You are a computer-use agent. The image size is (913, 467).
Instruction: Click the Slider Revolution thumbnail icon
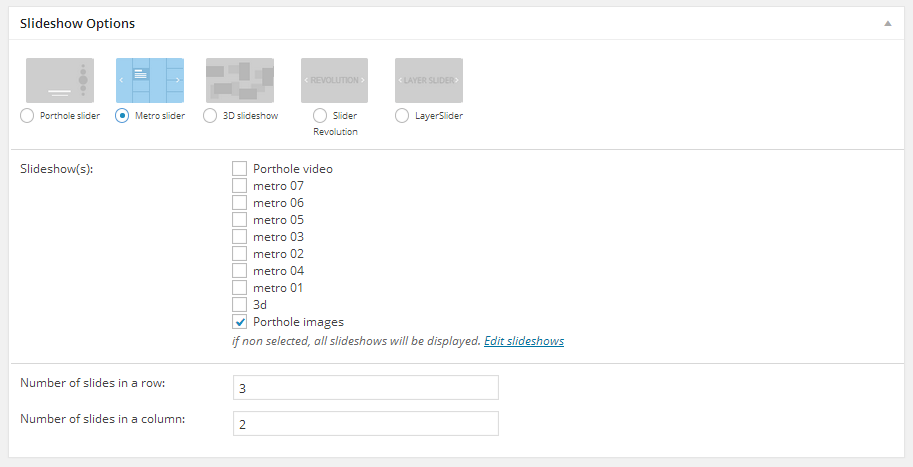tap(334, 80)
